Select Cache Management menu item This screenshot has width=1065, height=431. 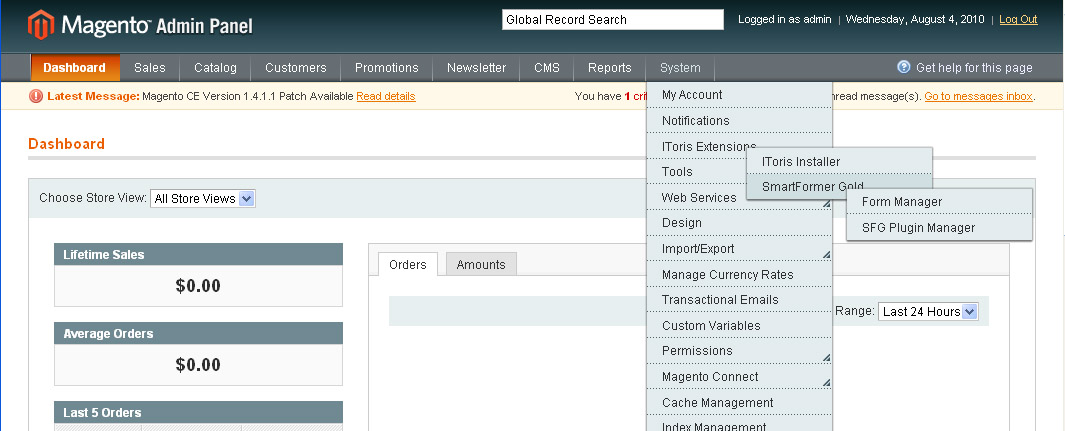740,402
